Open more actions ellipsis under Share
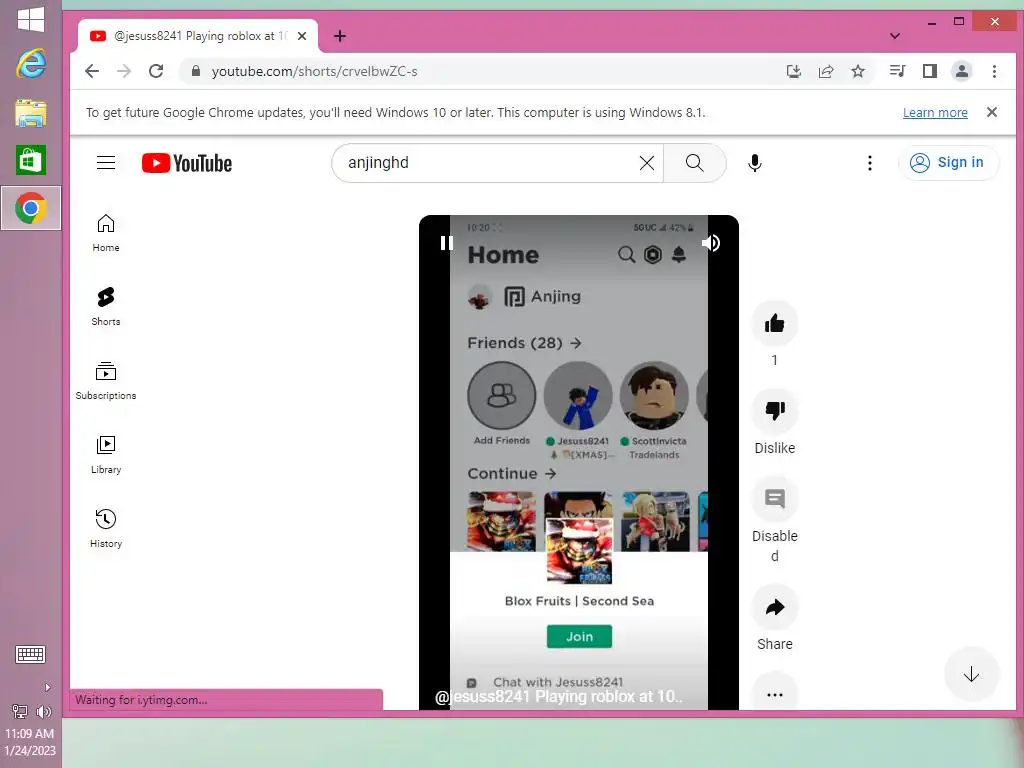1024x768 pixels. click(x=775, y=695)
